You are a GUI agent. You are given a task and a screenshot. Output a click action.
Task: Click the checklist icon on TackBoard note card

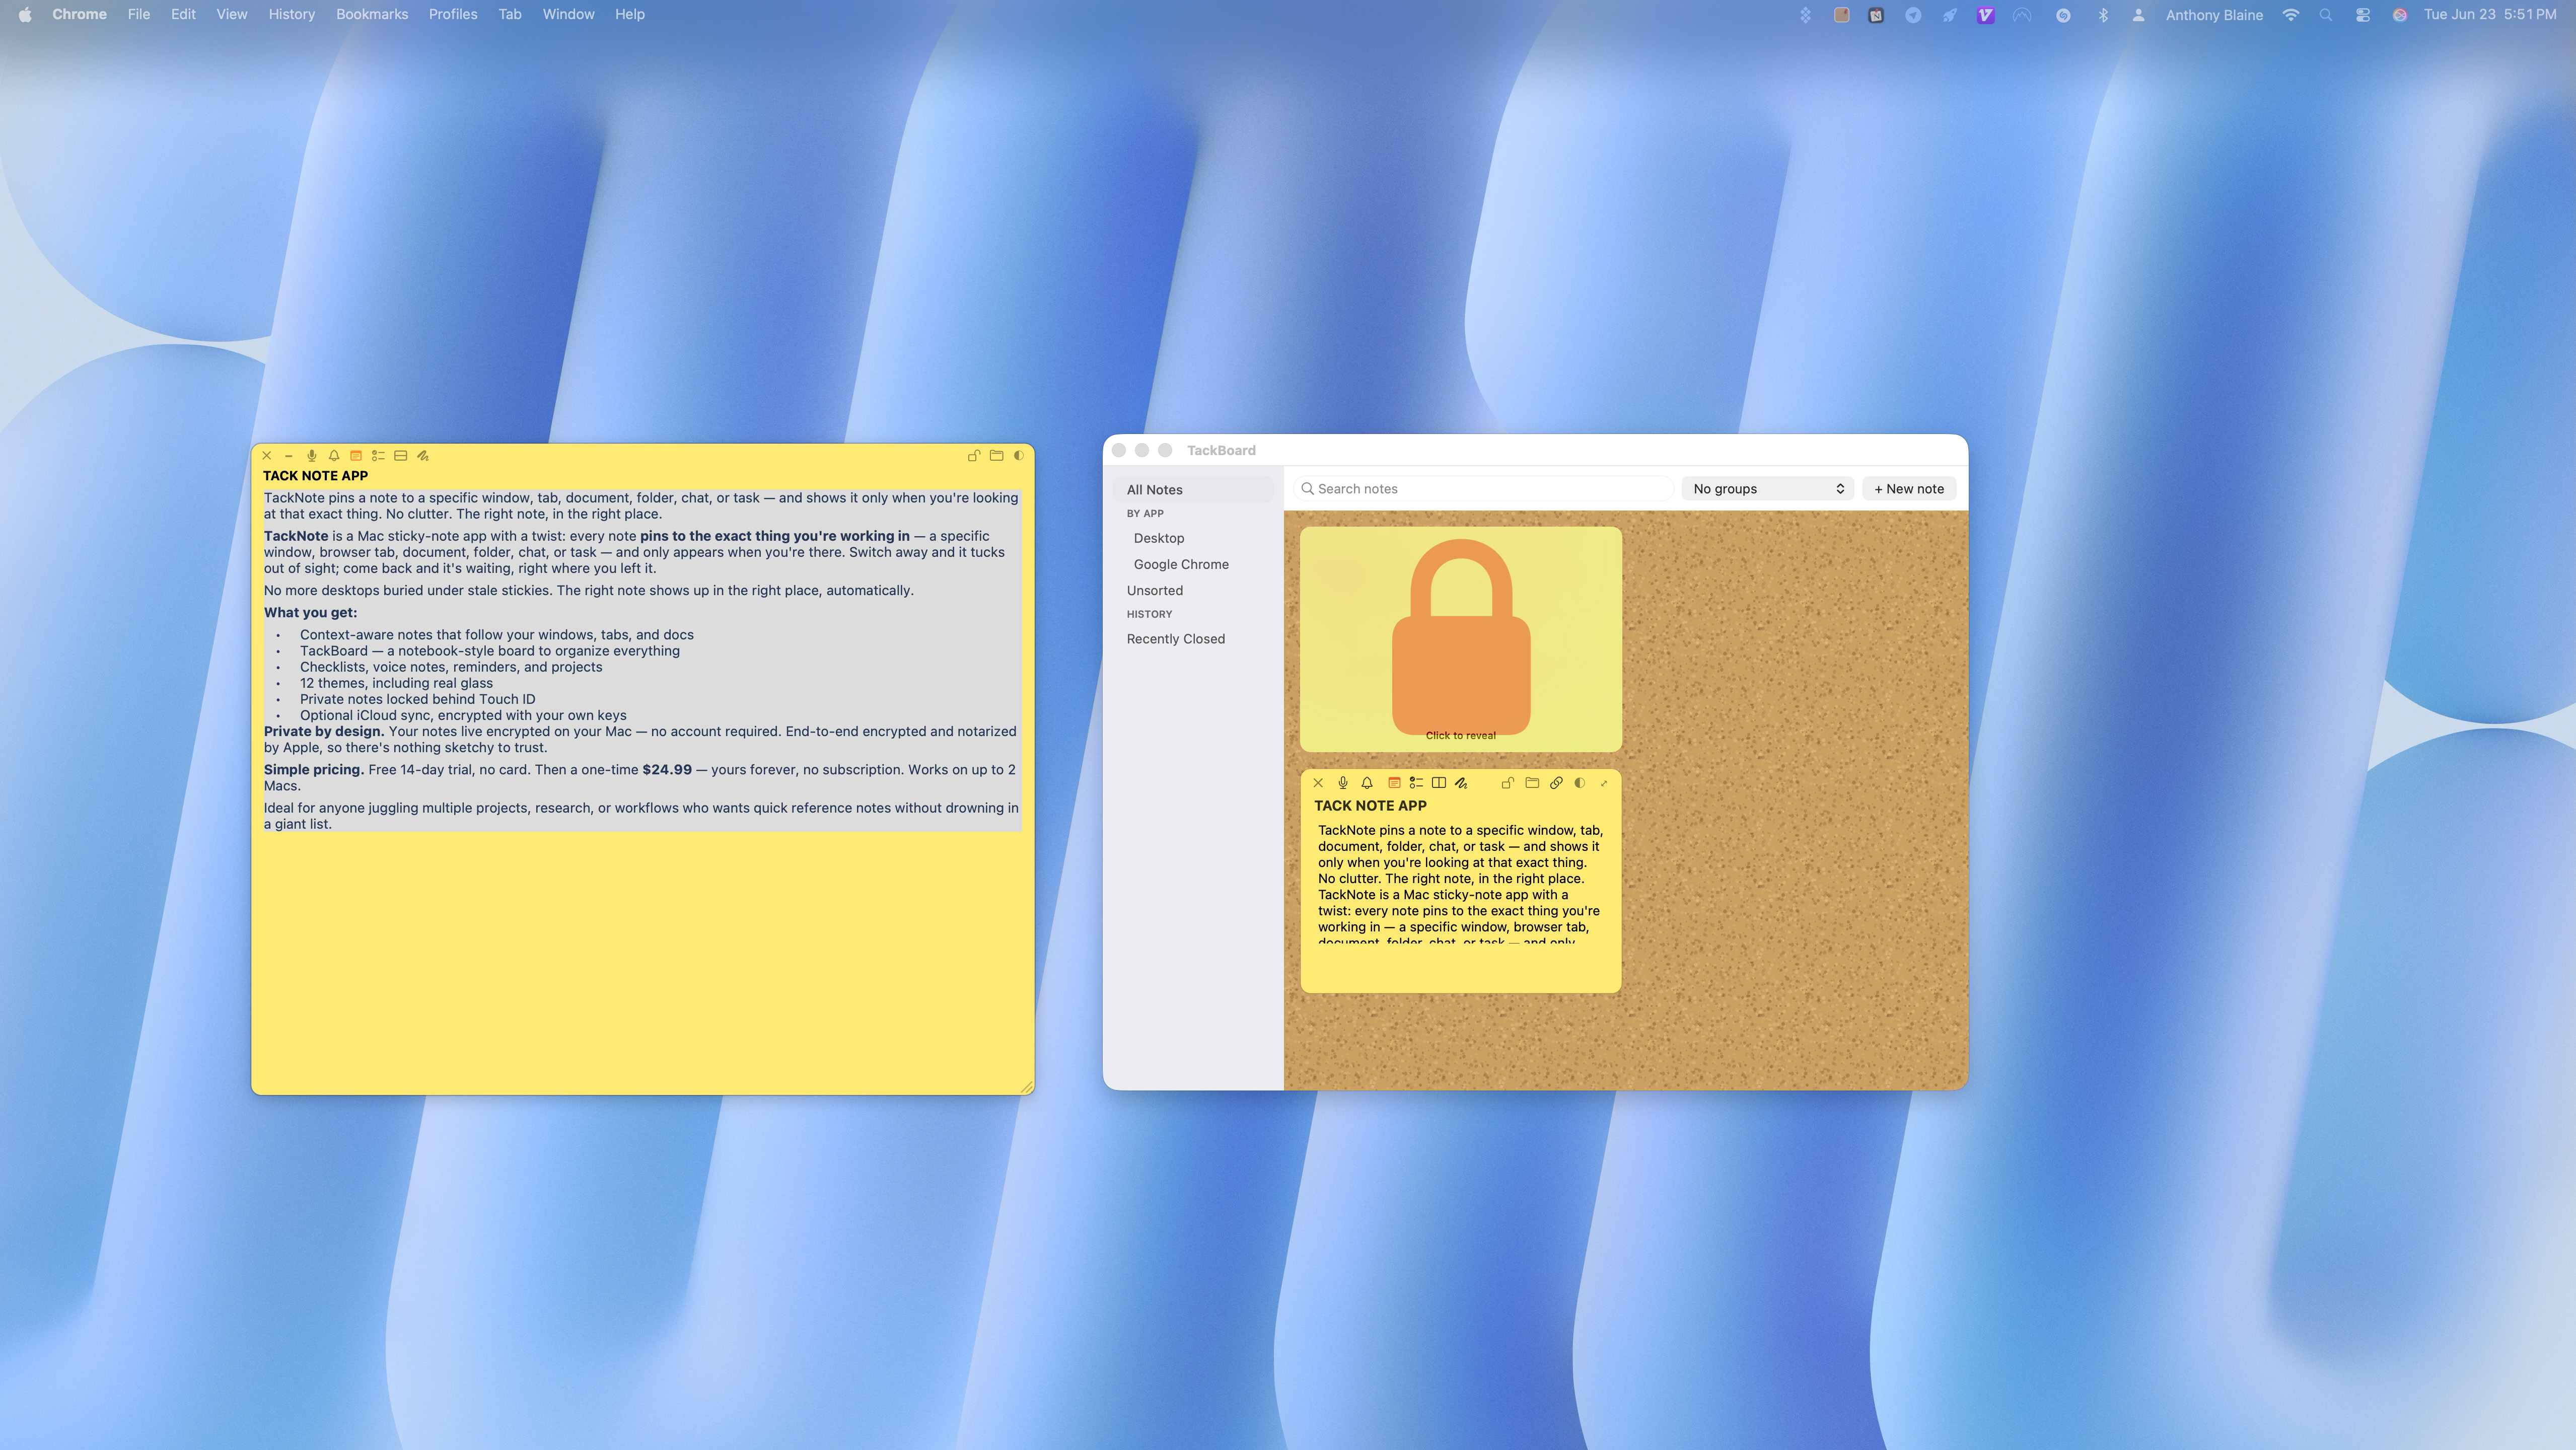(1416, 783)
